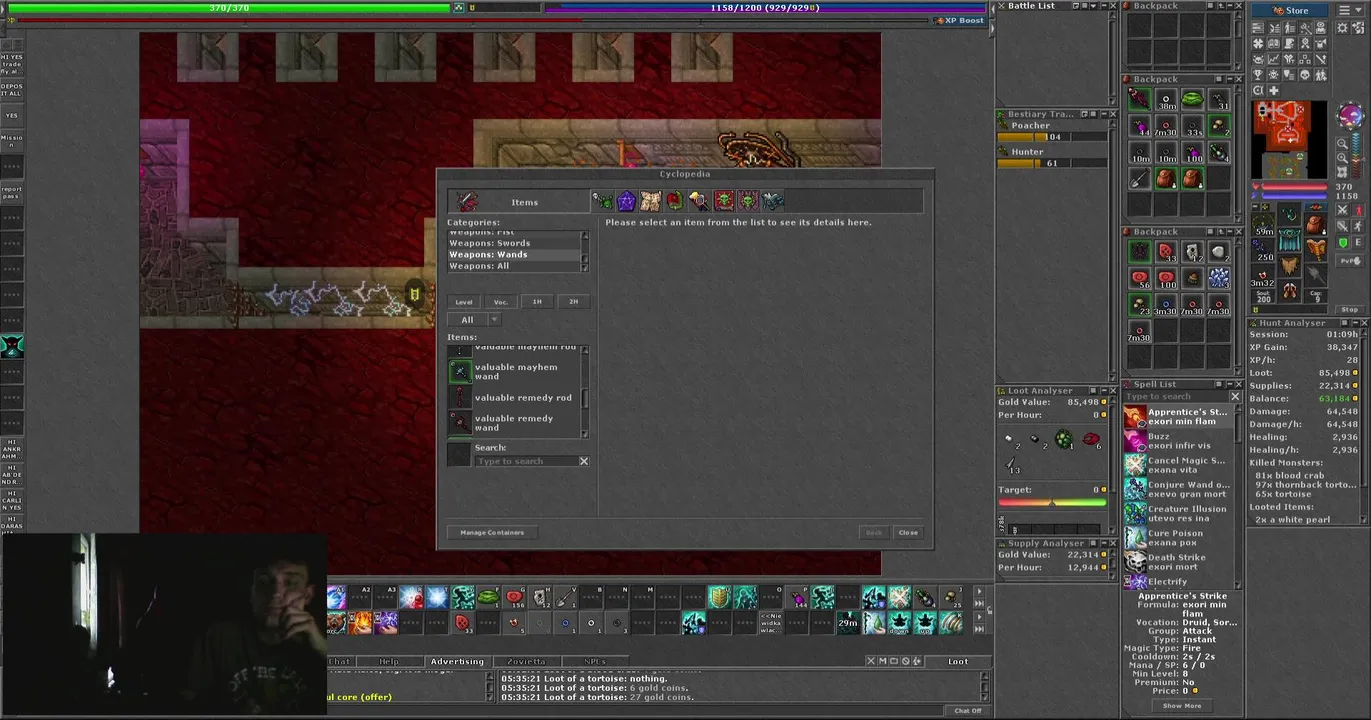Toggle the 1H filter button
The image size is (1371, 720).
pyautogui.click(x=537, y=302)
